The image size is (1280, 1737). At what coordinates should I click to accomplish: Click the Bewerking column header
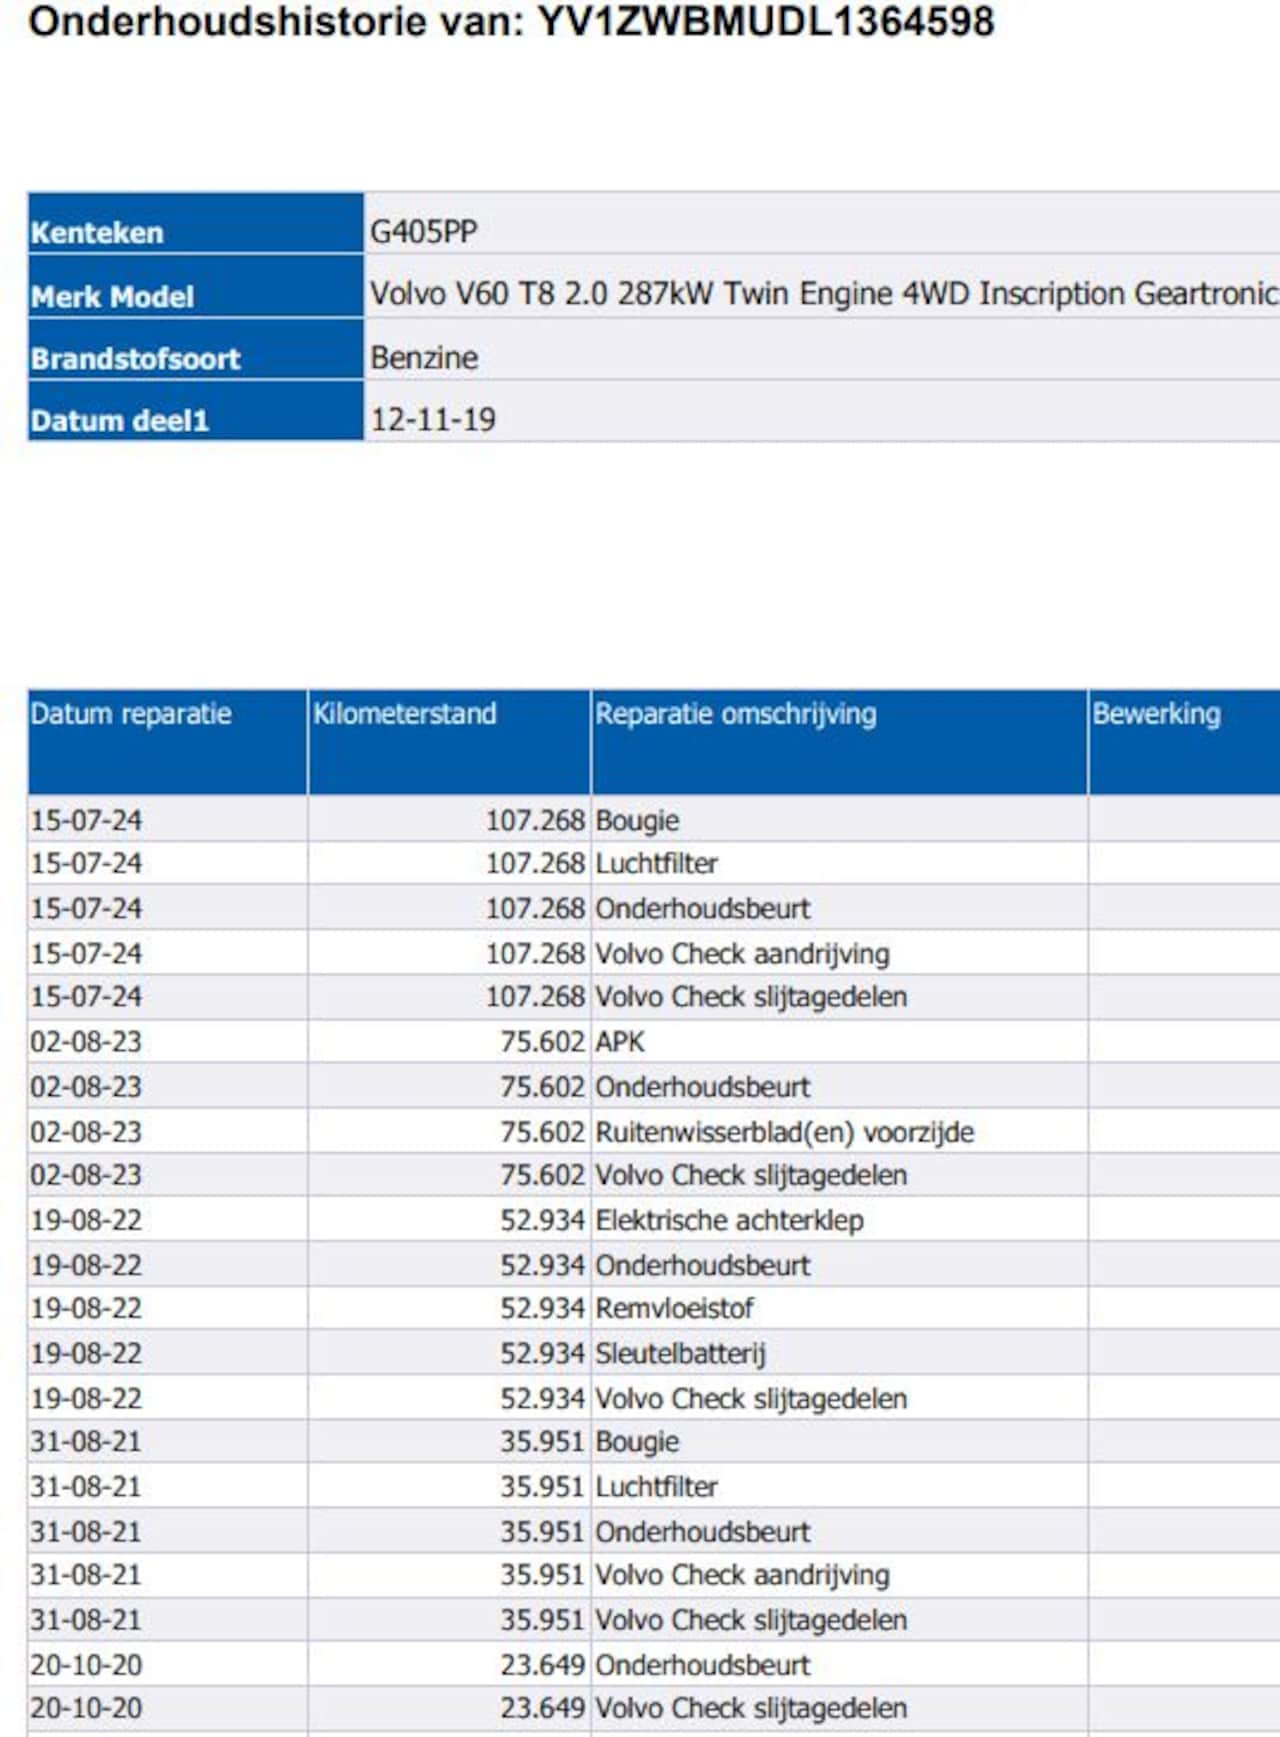coord(1184,741)
